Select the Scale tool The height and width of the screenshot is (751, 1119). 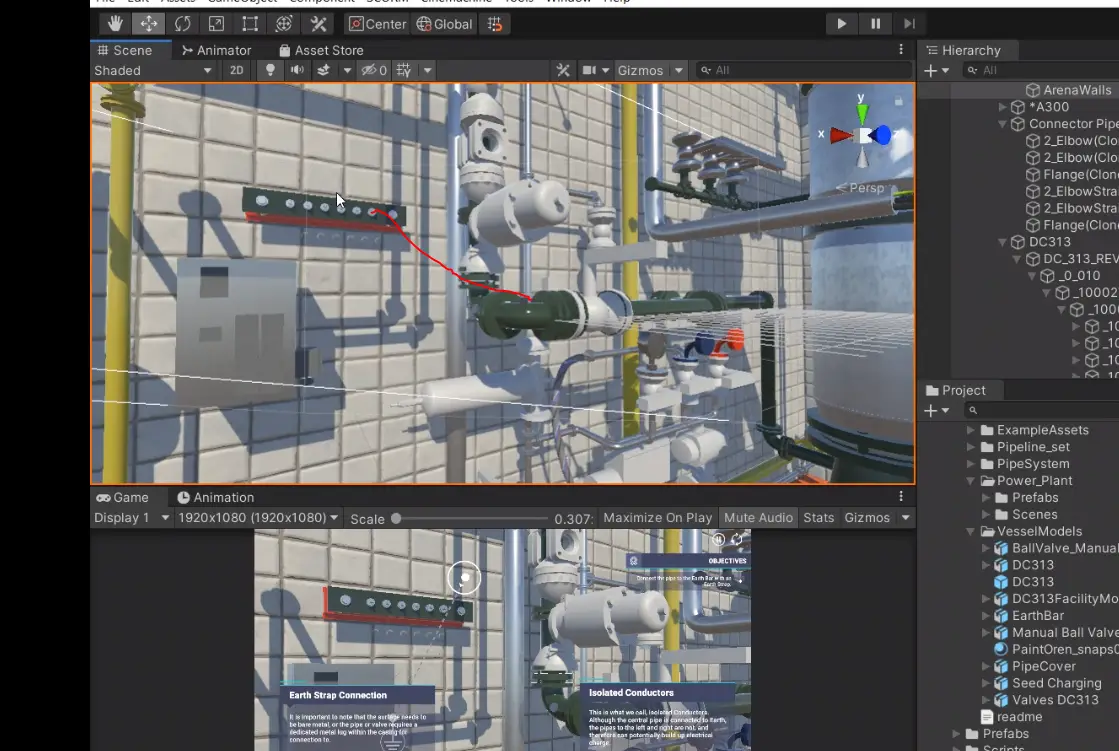tap(216, 24)
